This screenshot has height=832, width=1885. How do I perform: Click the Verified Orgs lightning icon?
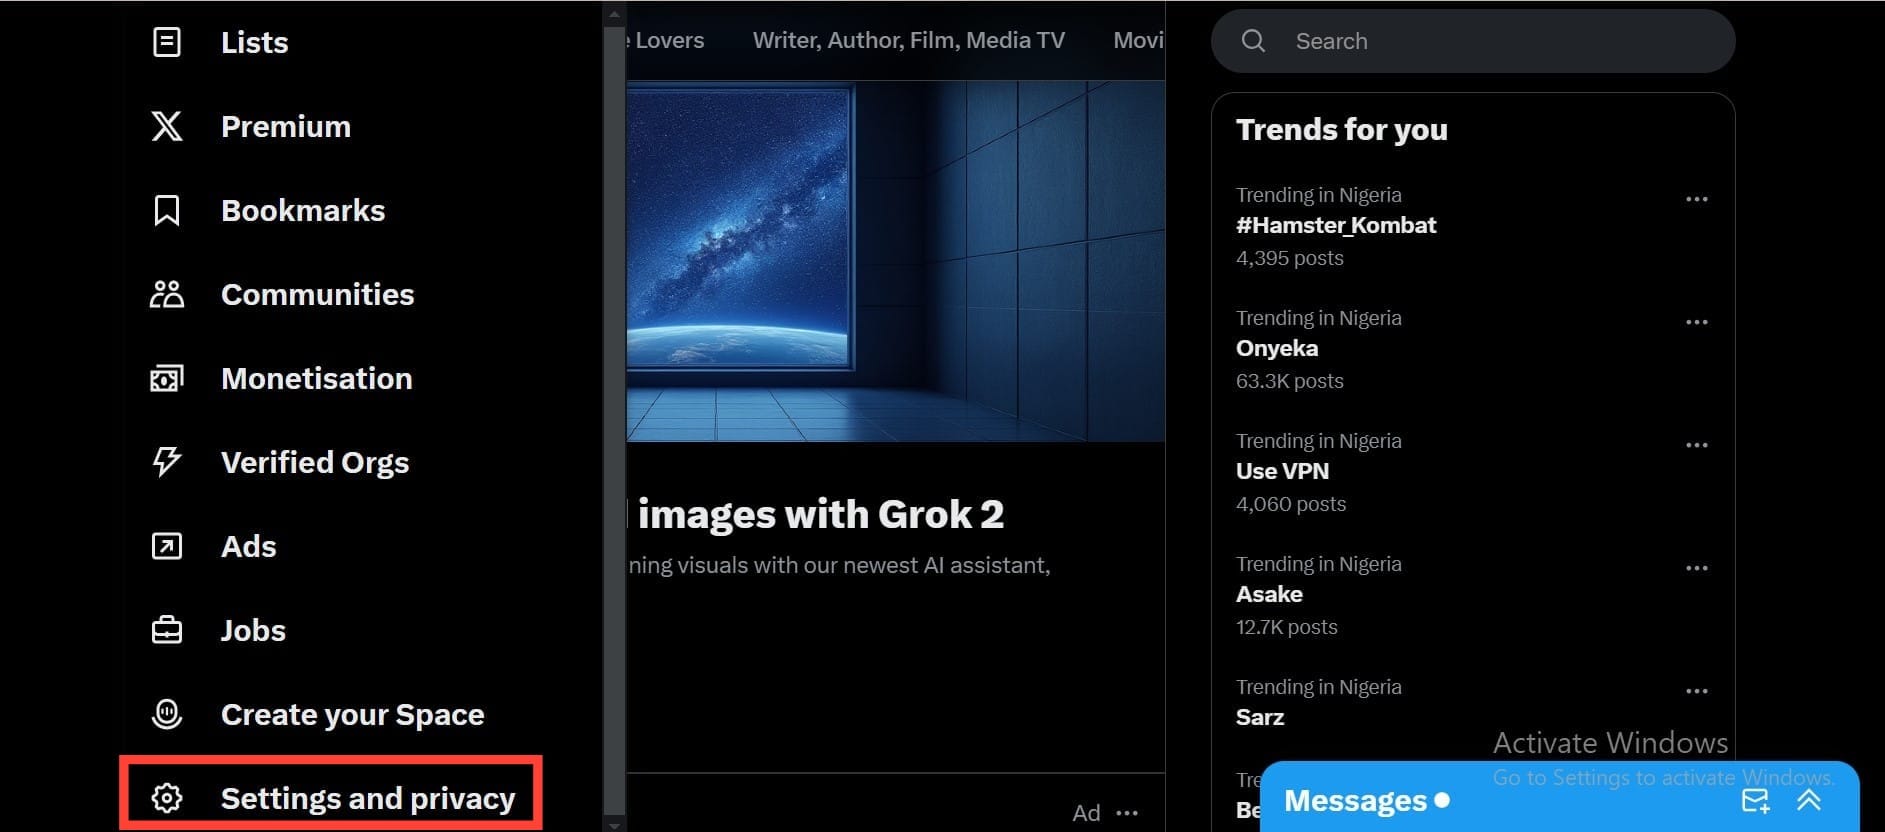pos(166,462)
